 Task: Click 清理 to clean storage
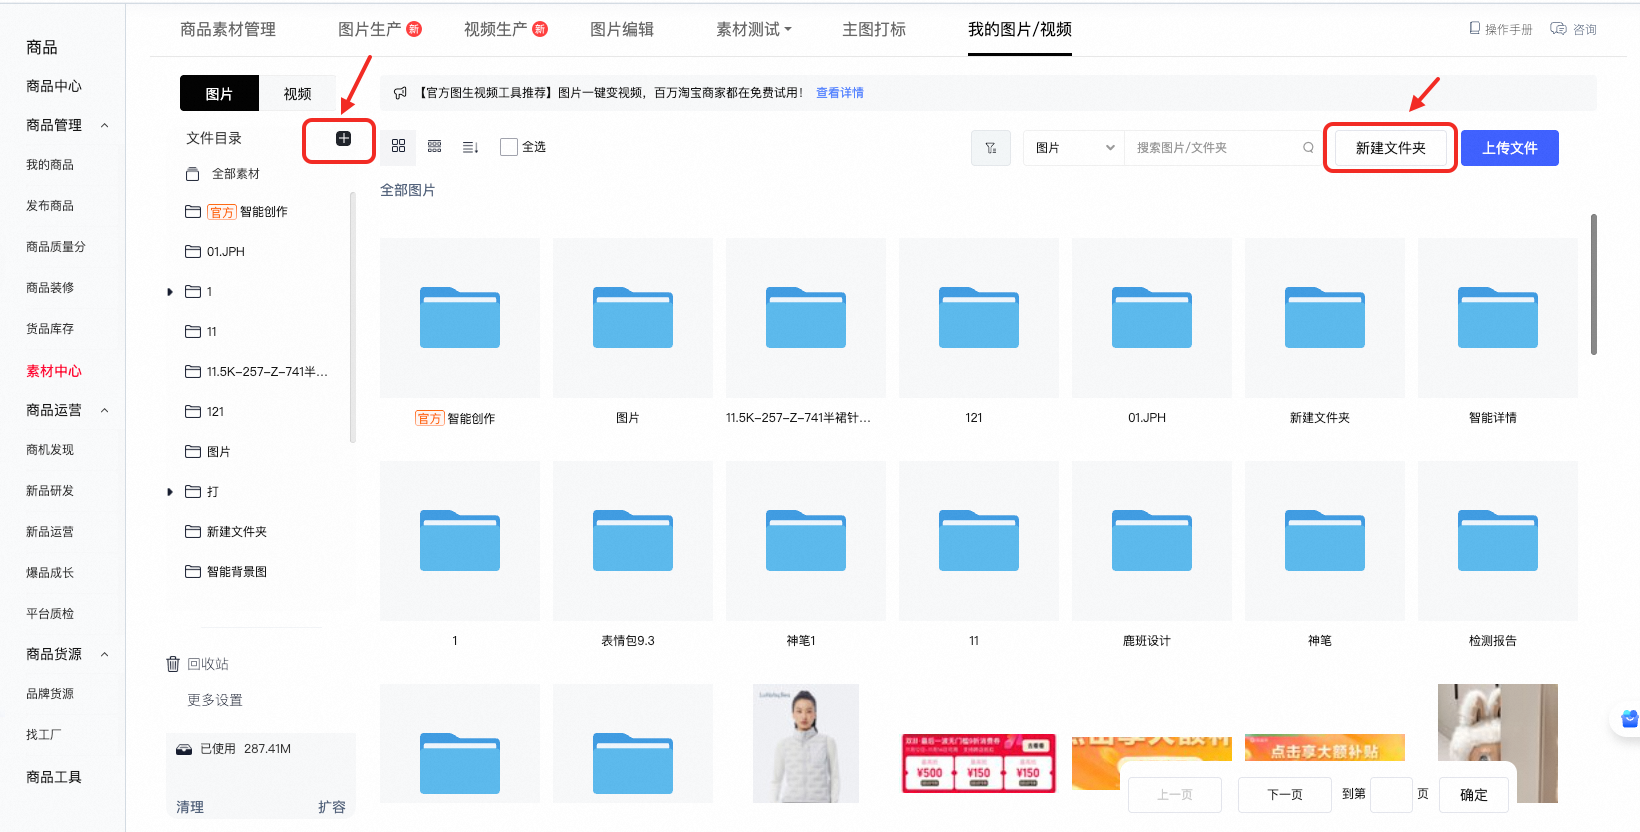[x=190, y=807]
